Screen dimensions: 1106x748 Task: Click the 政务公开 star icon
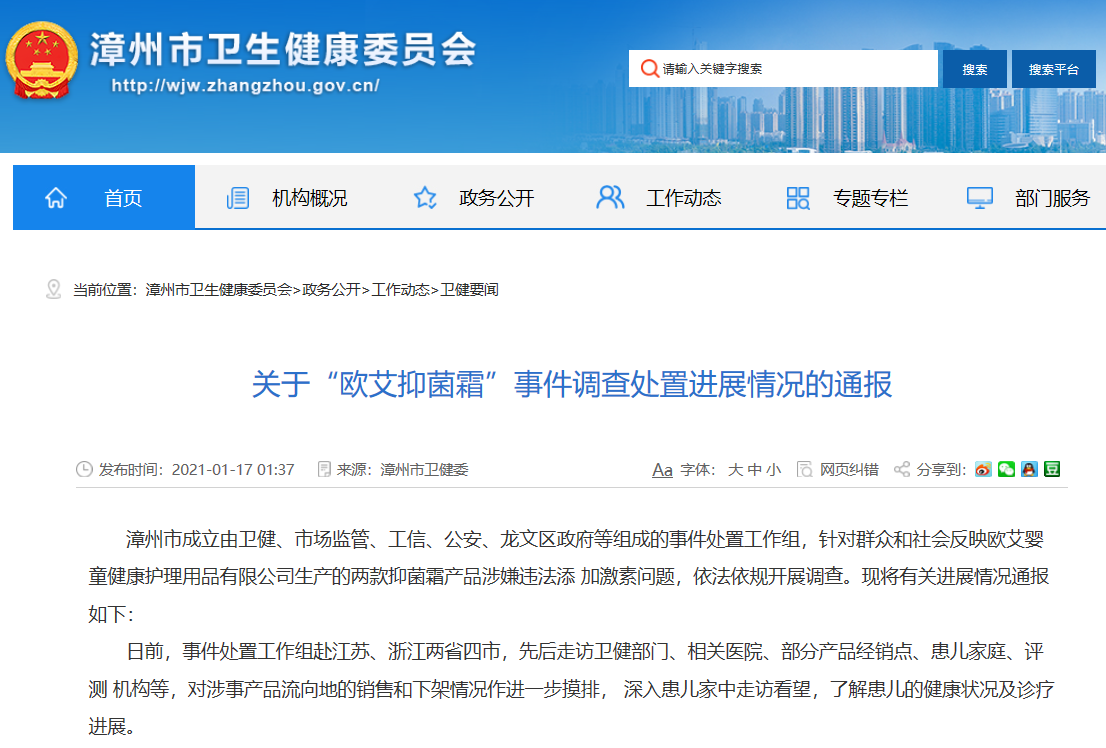click(425, 198)
